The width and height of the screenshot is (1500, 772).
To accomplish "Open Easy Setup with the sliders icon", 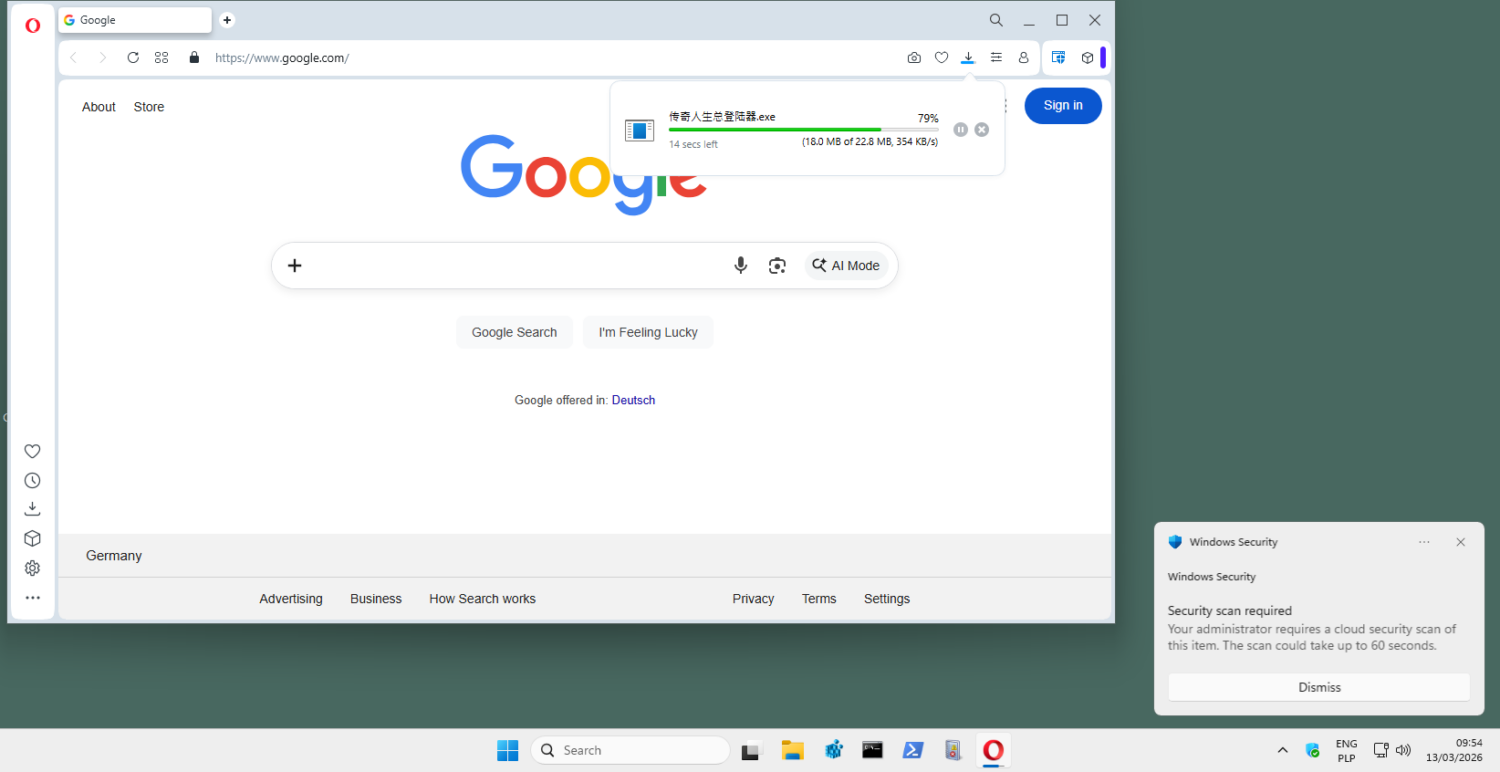I will pyautogui.click(x=996, y=57).
